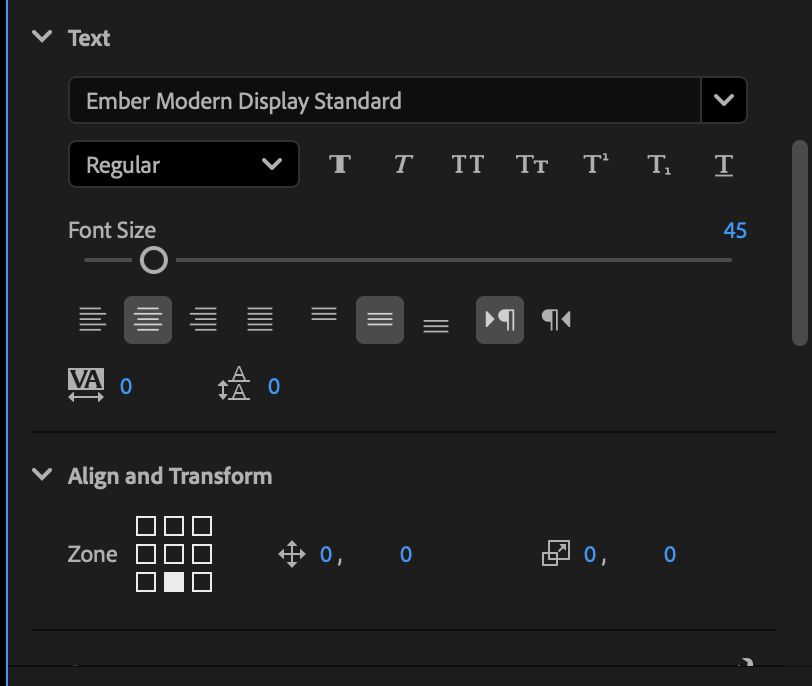Viewport: 812px width, 686px height.
Task: Select the Leading adjustment control
Action: tap(234, 384)
